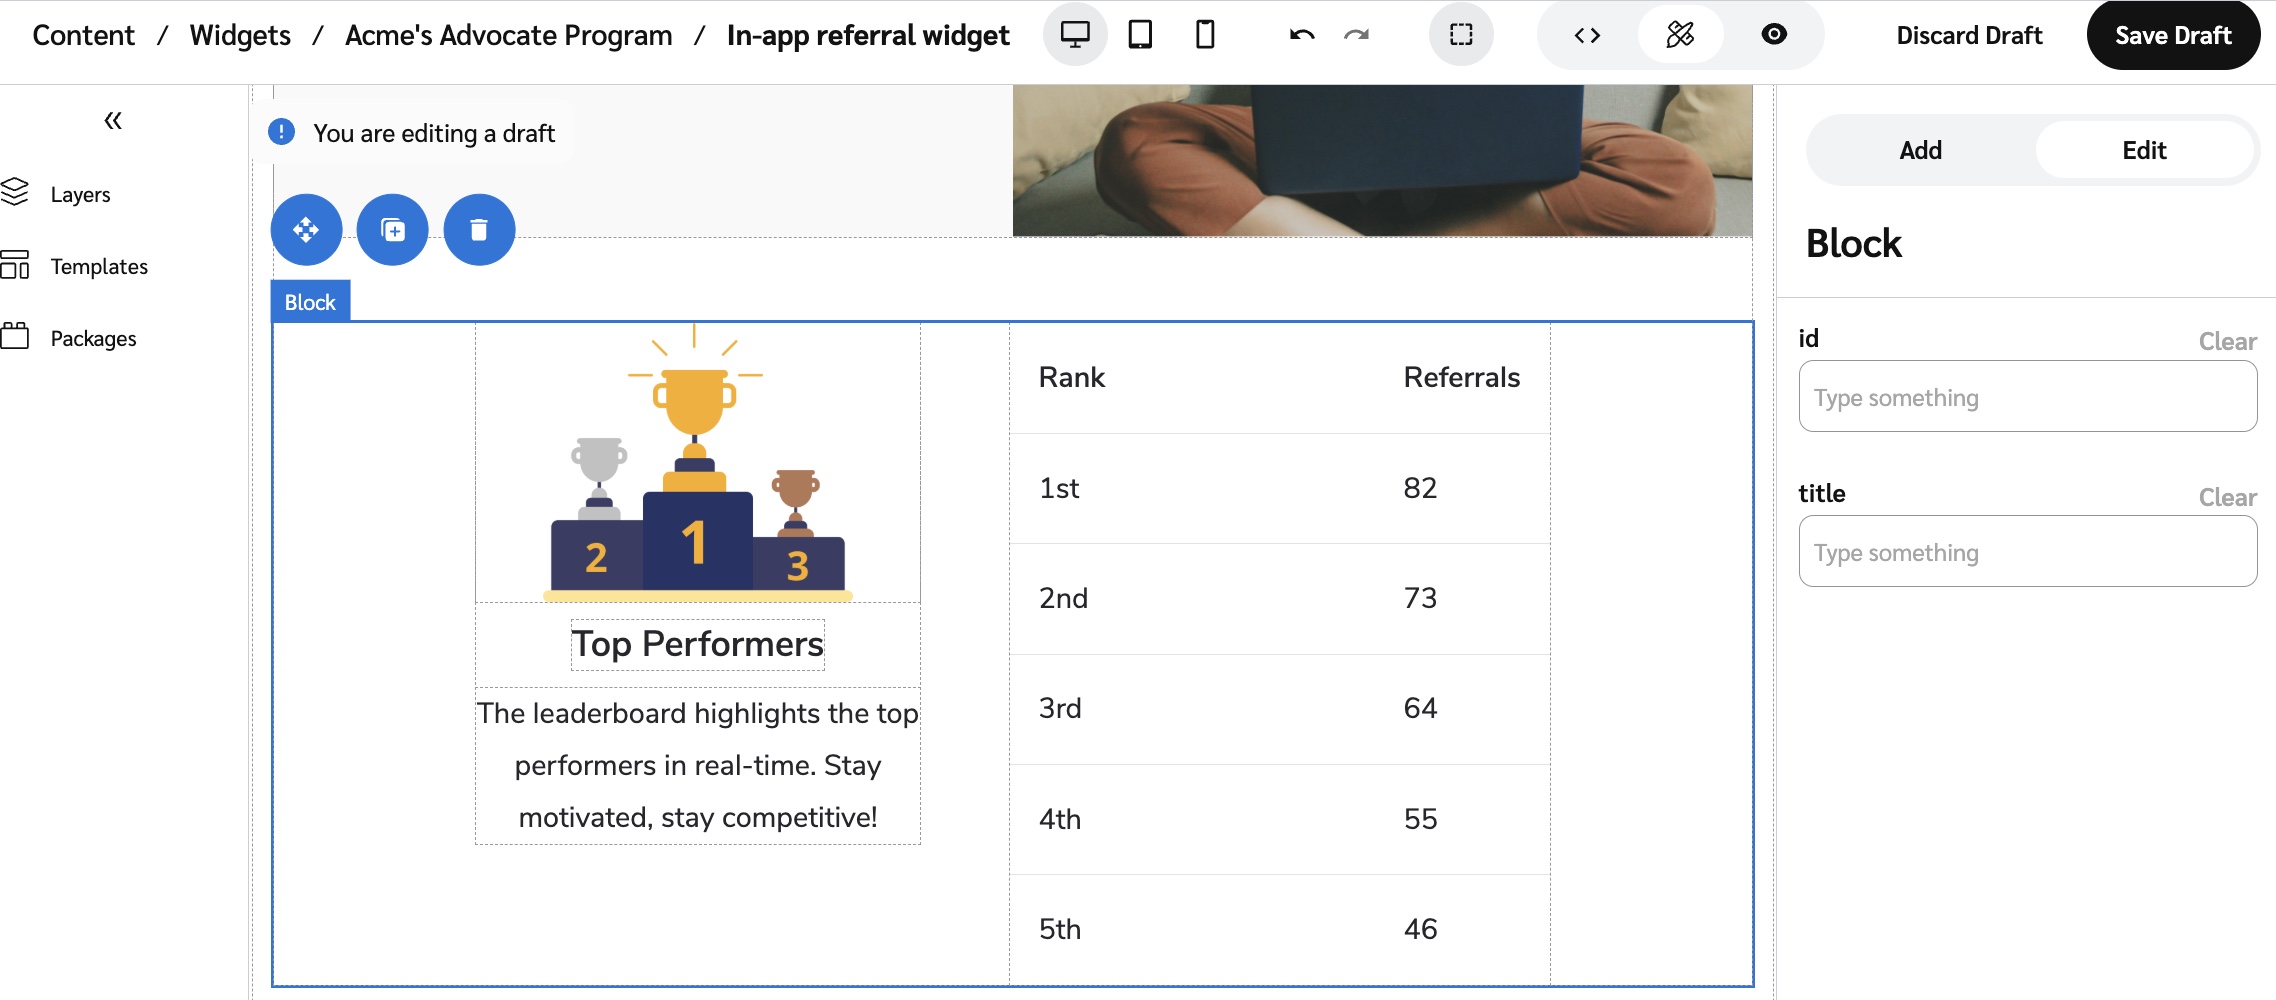Delete the selected block via trash icon
This screenshot has height=1000, width=2276.
click(x=479, y=230)
